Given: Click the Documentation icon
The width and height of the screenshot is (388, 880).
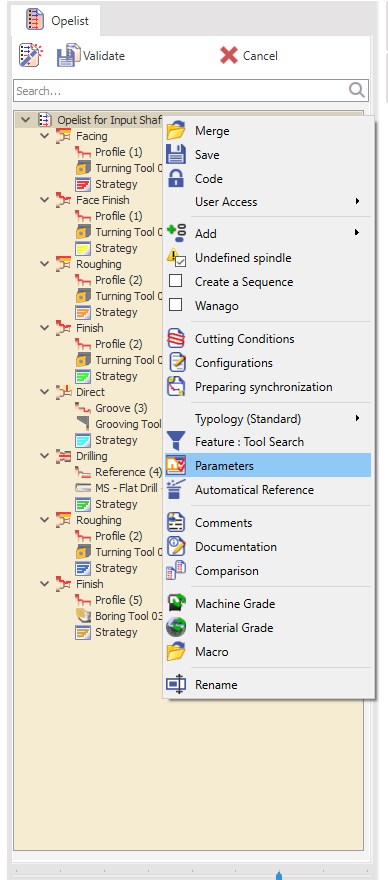Looking at the screenshot, I should (x=176, y=547).
